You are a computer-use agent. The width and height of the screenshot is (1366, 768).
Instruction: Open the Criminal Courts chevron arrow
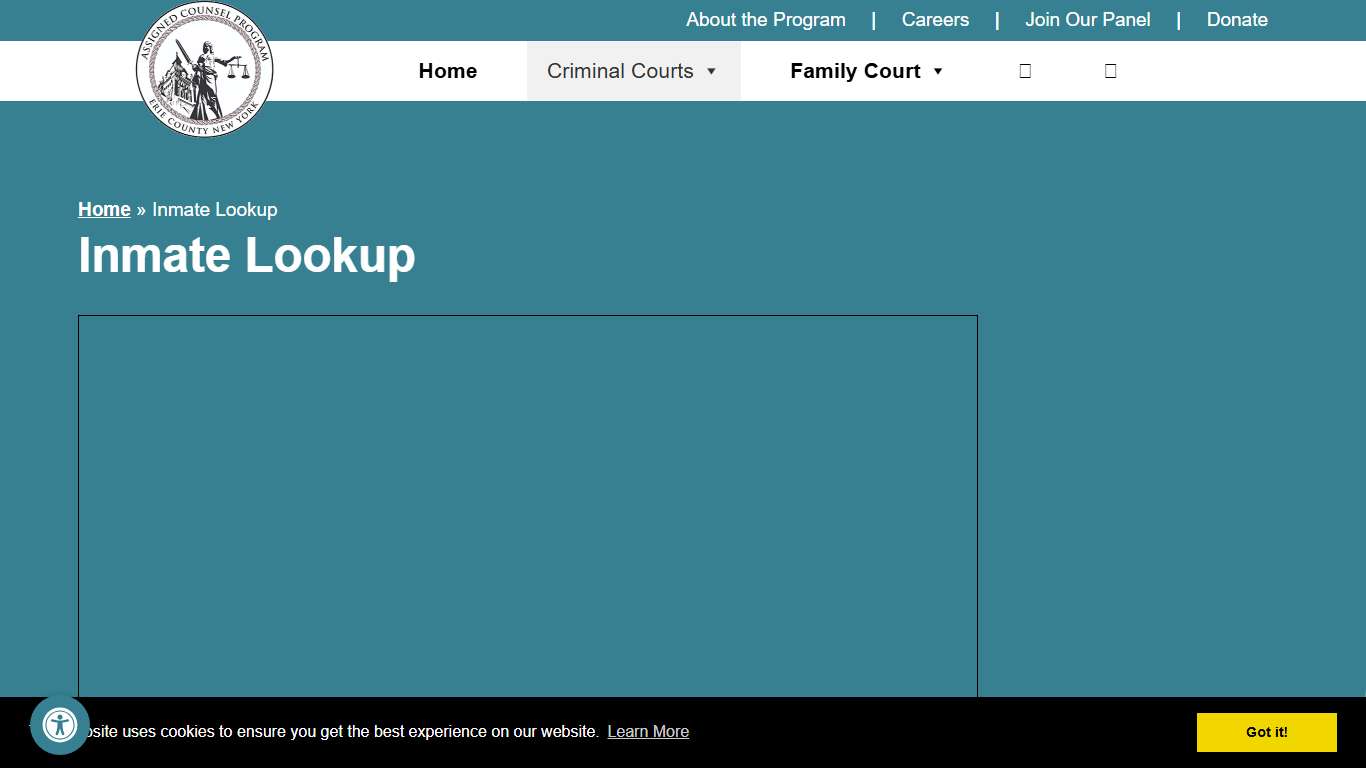coord(711,71)
